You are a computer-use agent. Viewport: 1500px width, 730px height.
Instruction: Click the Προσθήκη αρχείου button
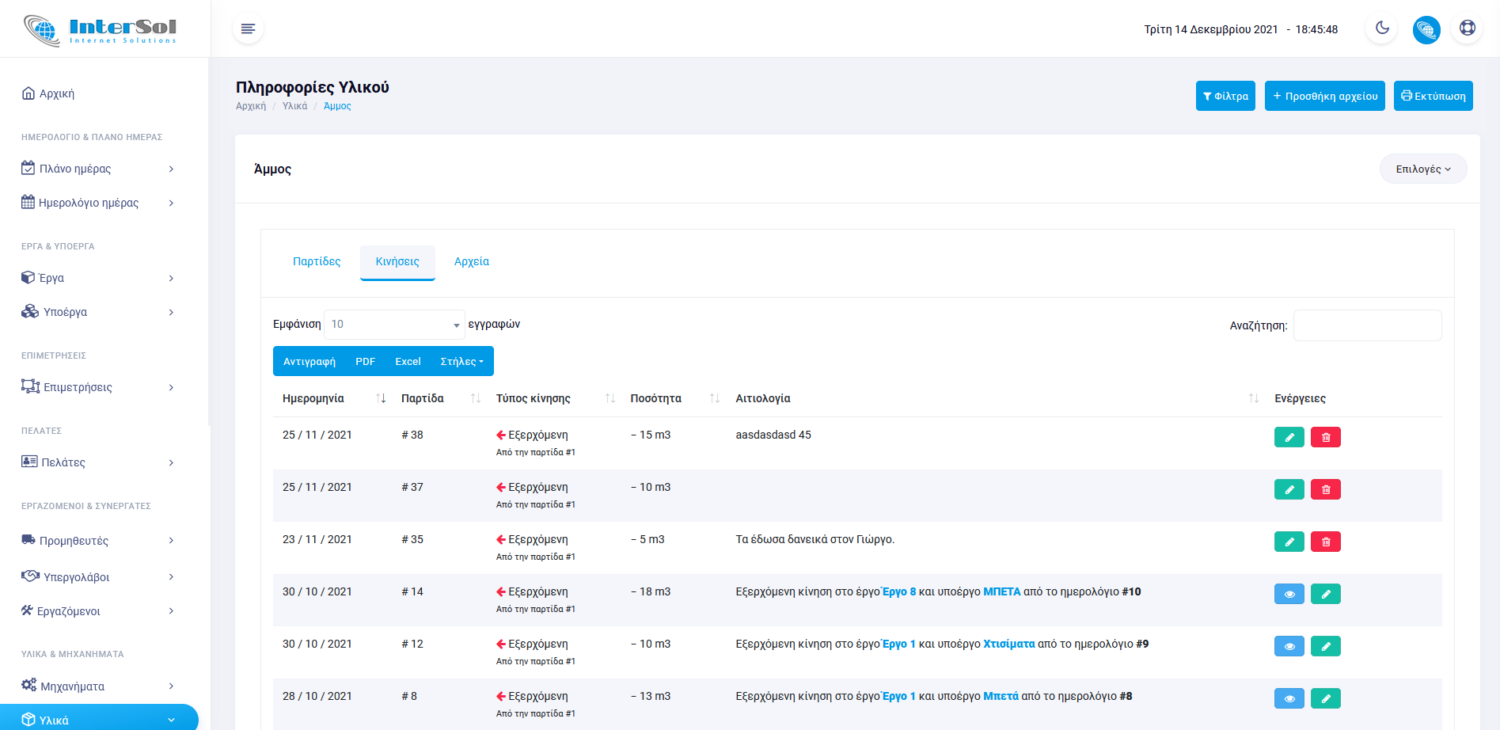pos(1324,96)
